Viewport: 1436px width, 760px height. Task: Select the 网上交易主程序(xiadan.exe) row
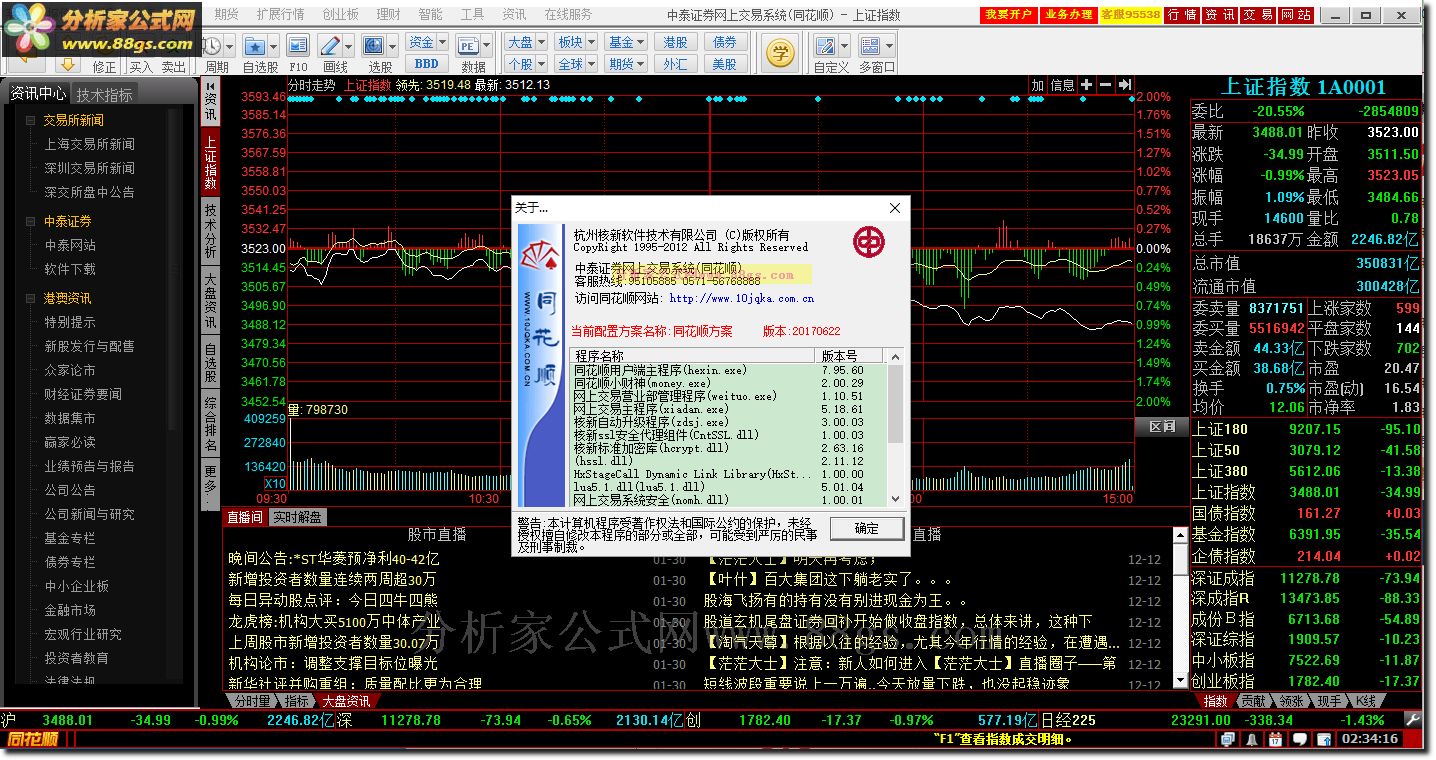pyautogui.click(x=729, y=409)
